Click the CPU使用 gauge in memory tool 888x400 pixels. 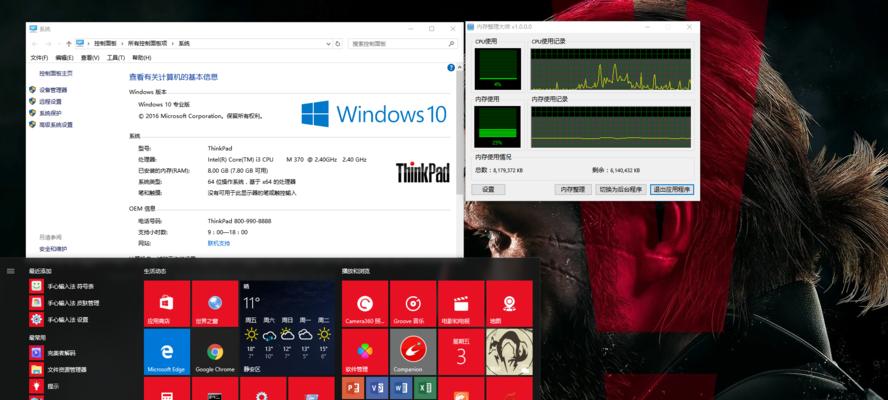(497, 69)
